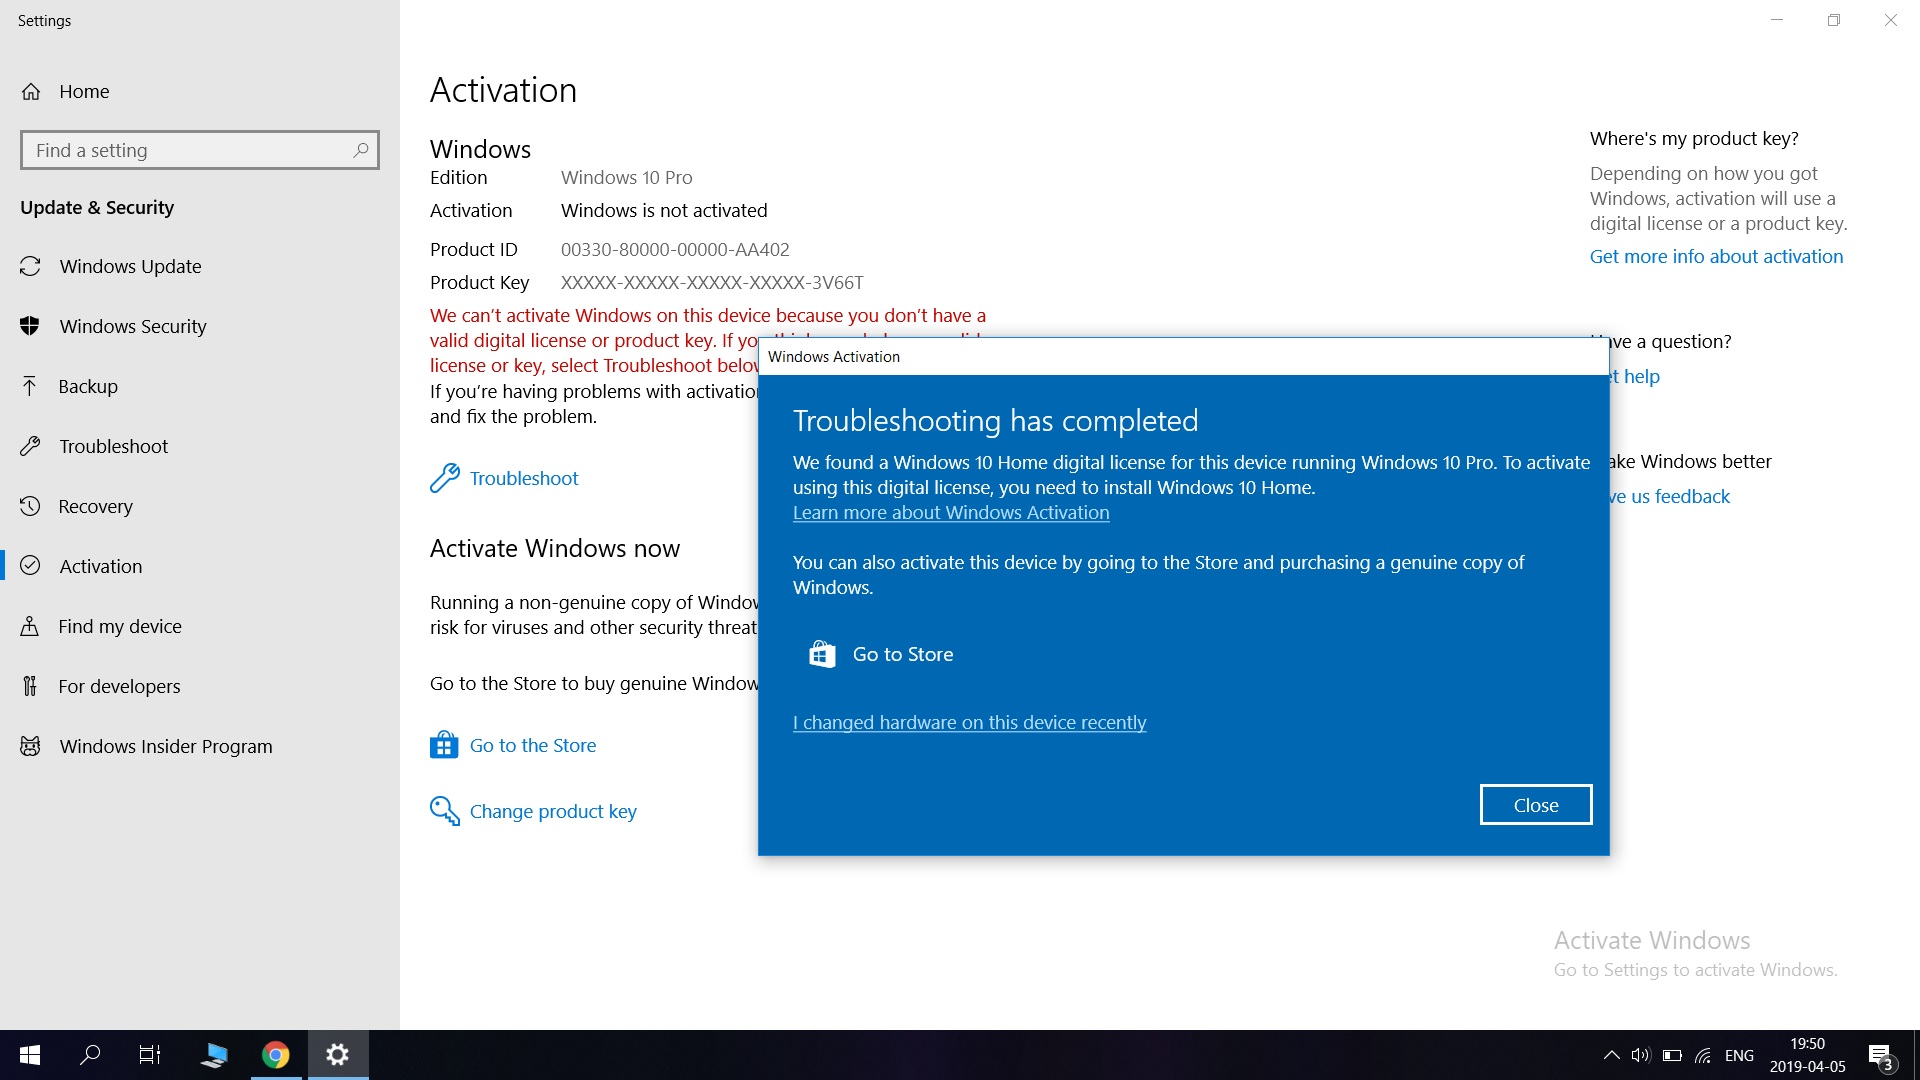Select Activation in the navigation menu
This screenshot has width=1920, height=1080.
100,566
